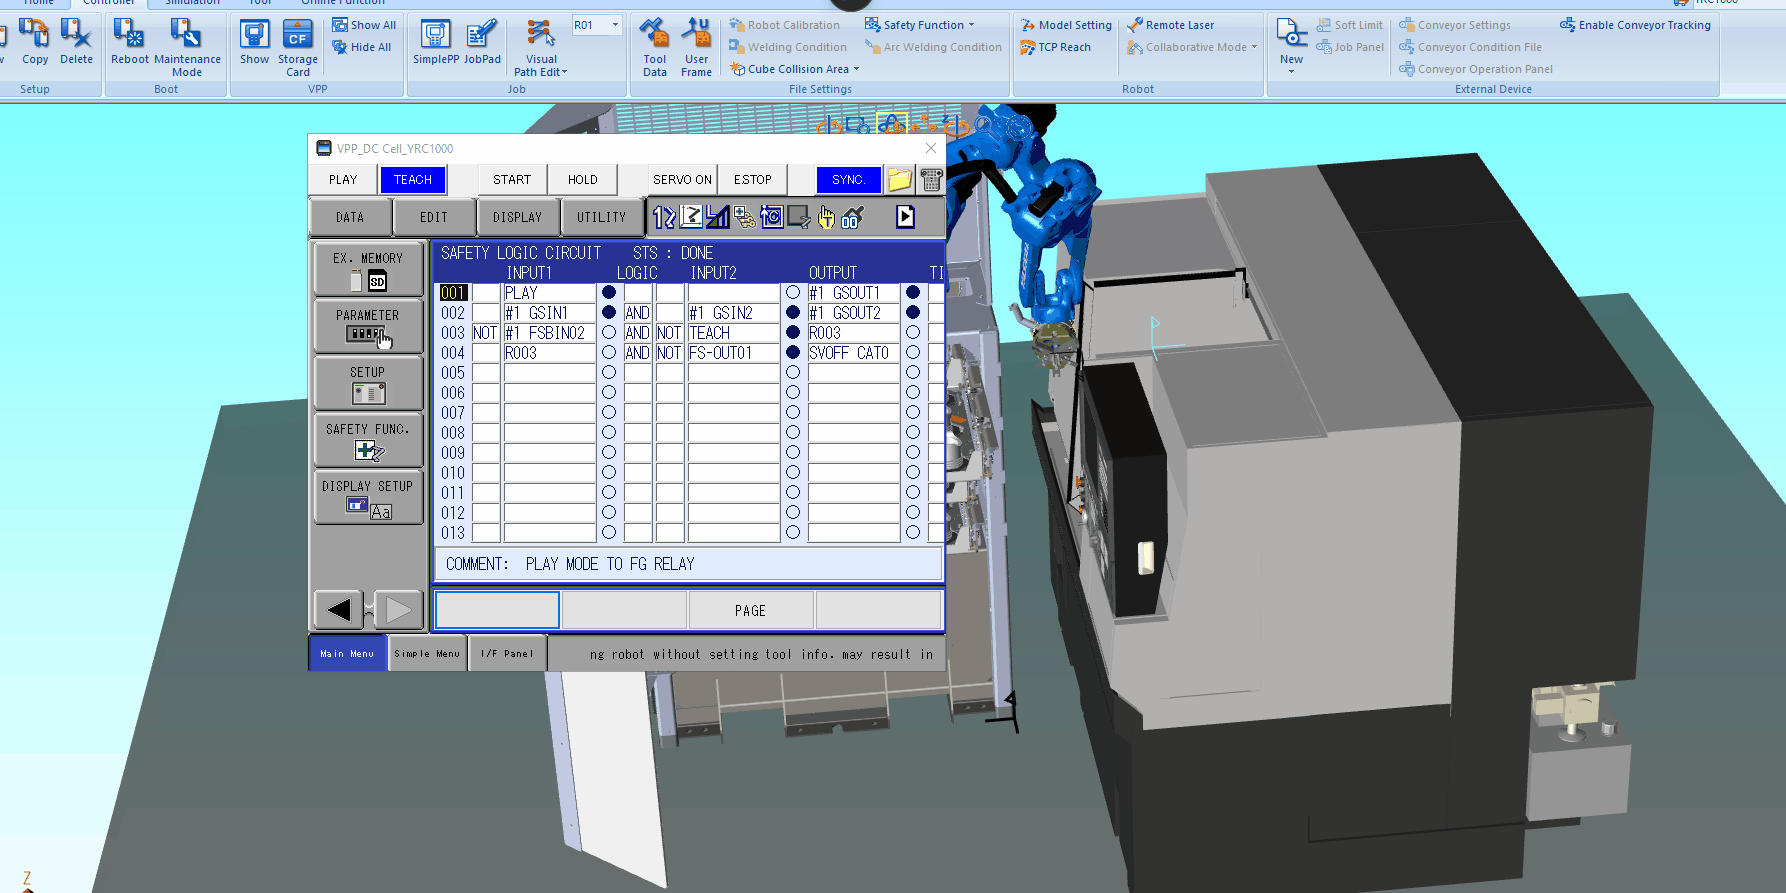Select the INPUT1 cell on row 005
Screen dimensions: 1786x893
[x=549, y=373]
